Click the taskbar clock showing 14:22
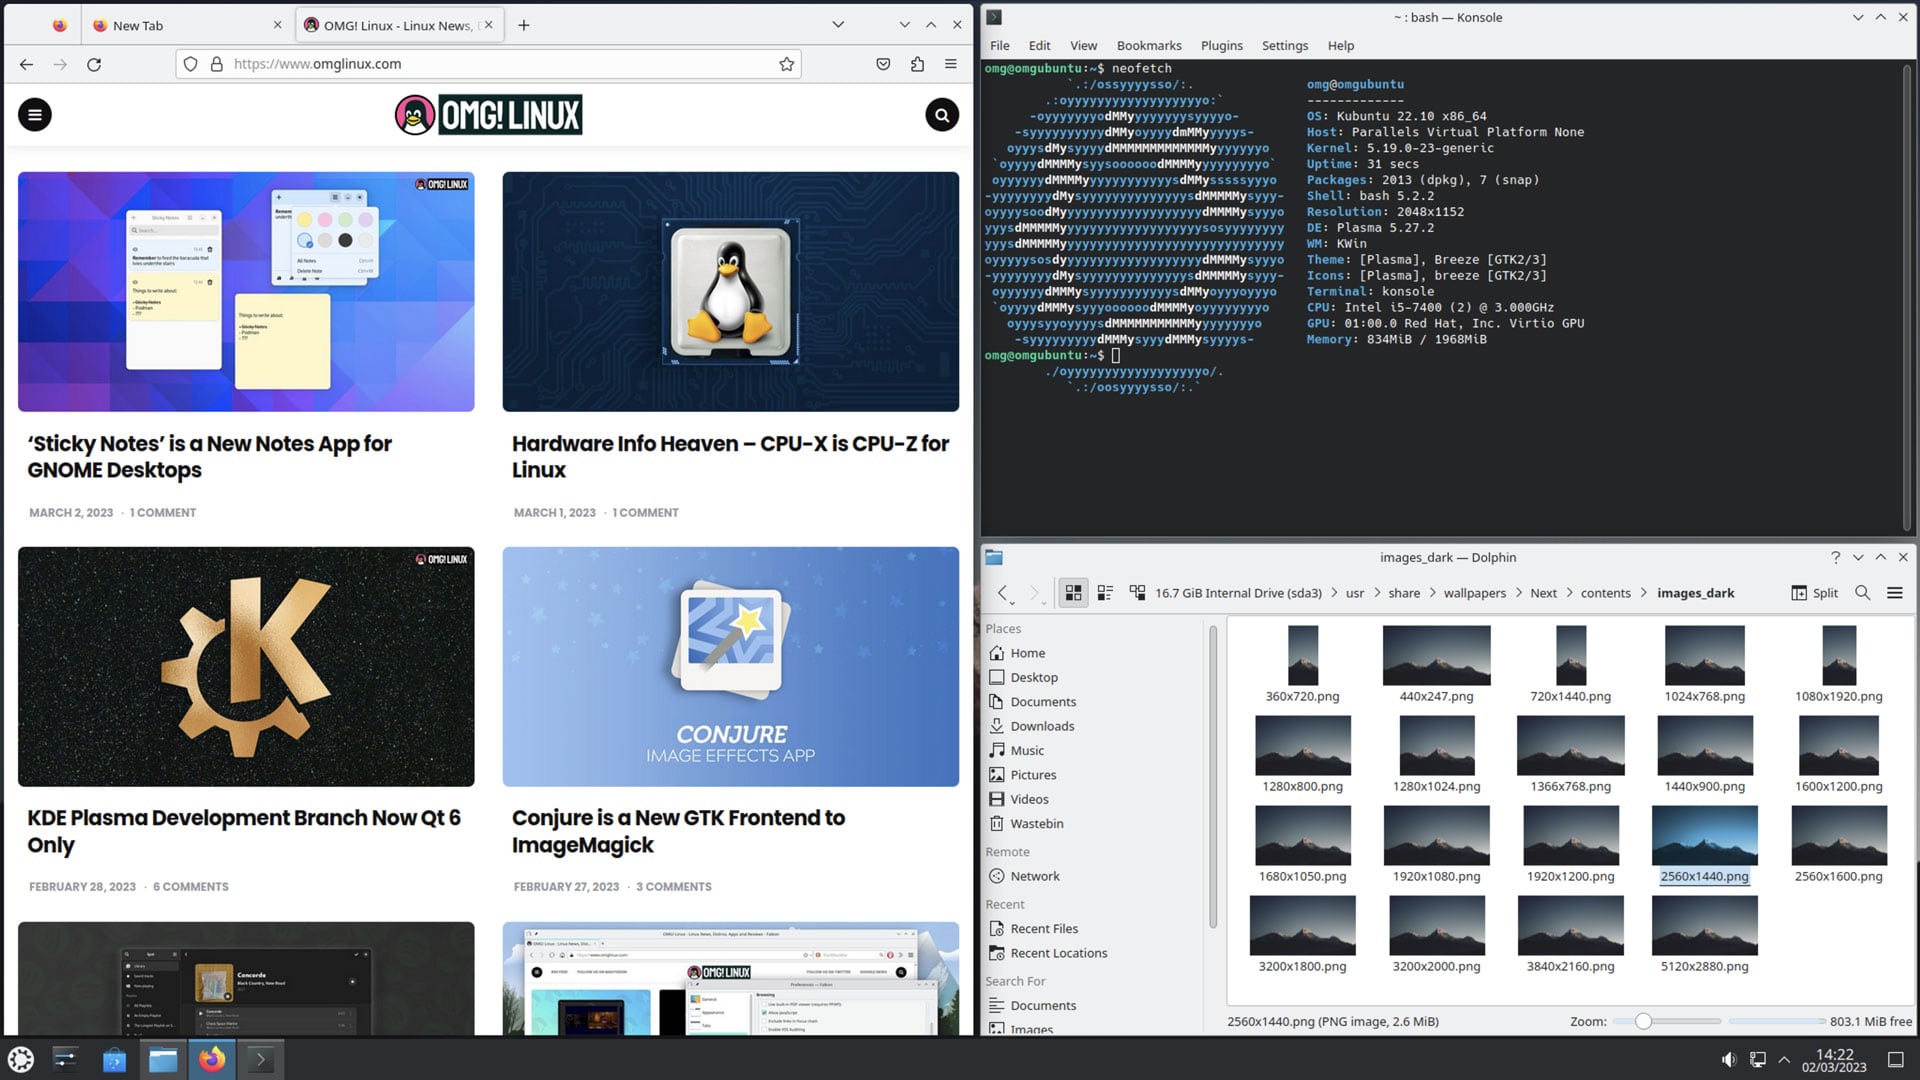Screen dimensions: 1920x1080 click(x=1834, y=1060)
